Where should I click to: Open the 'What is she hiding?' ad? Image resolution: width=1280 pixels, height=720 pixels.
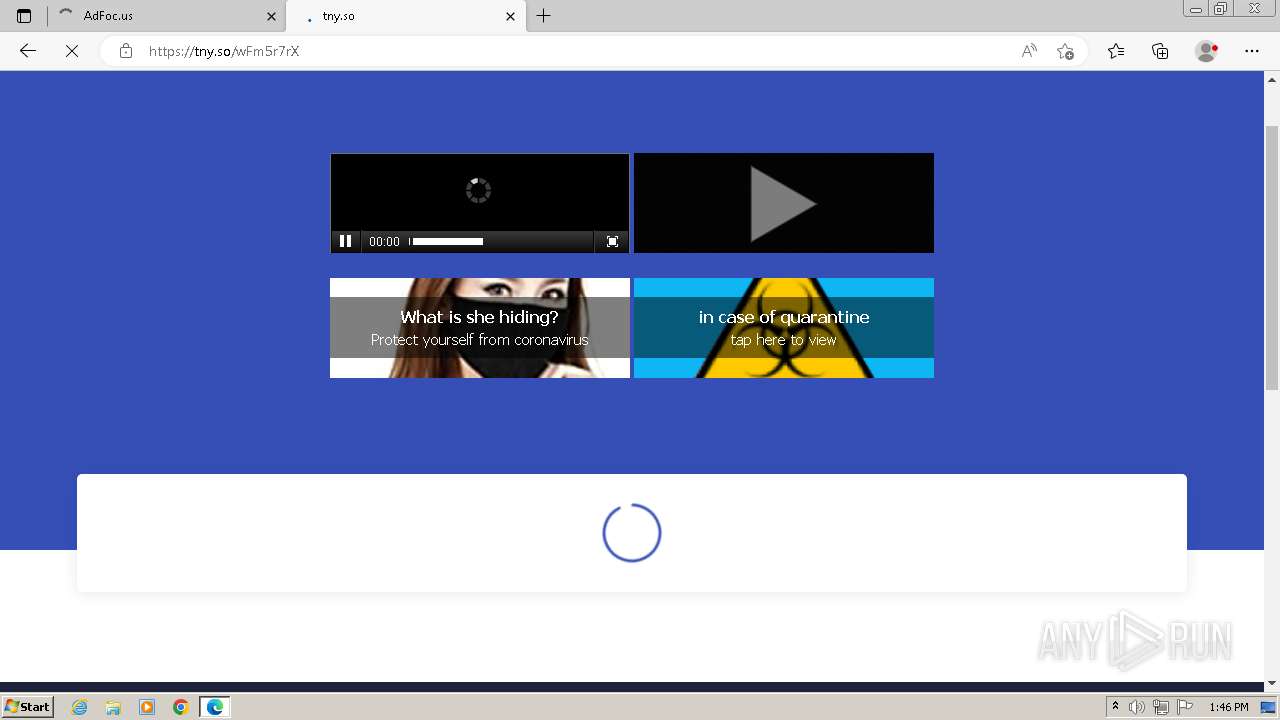click(x=480, y=328)
